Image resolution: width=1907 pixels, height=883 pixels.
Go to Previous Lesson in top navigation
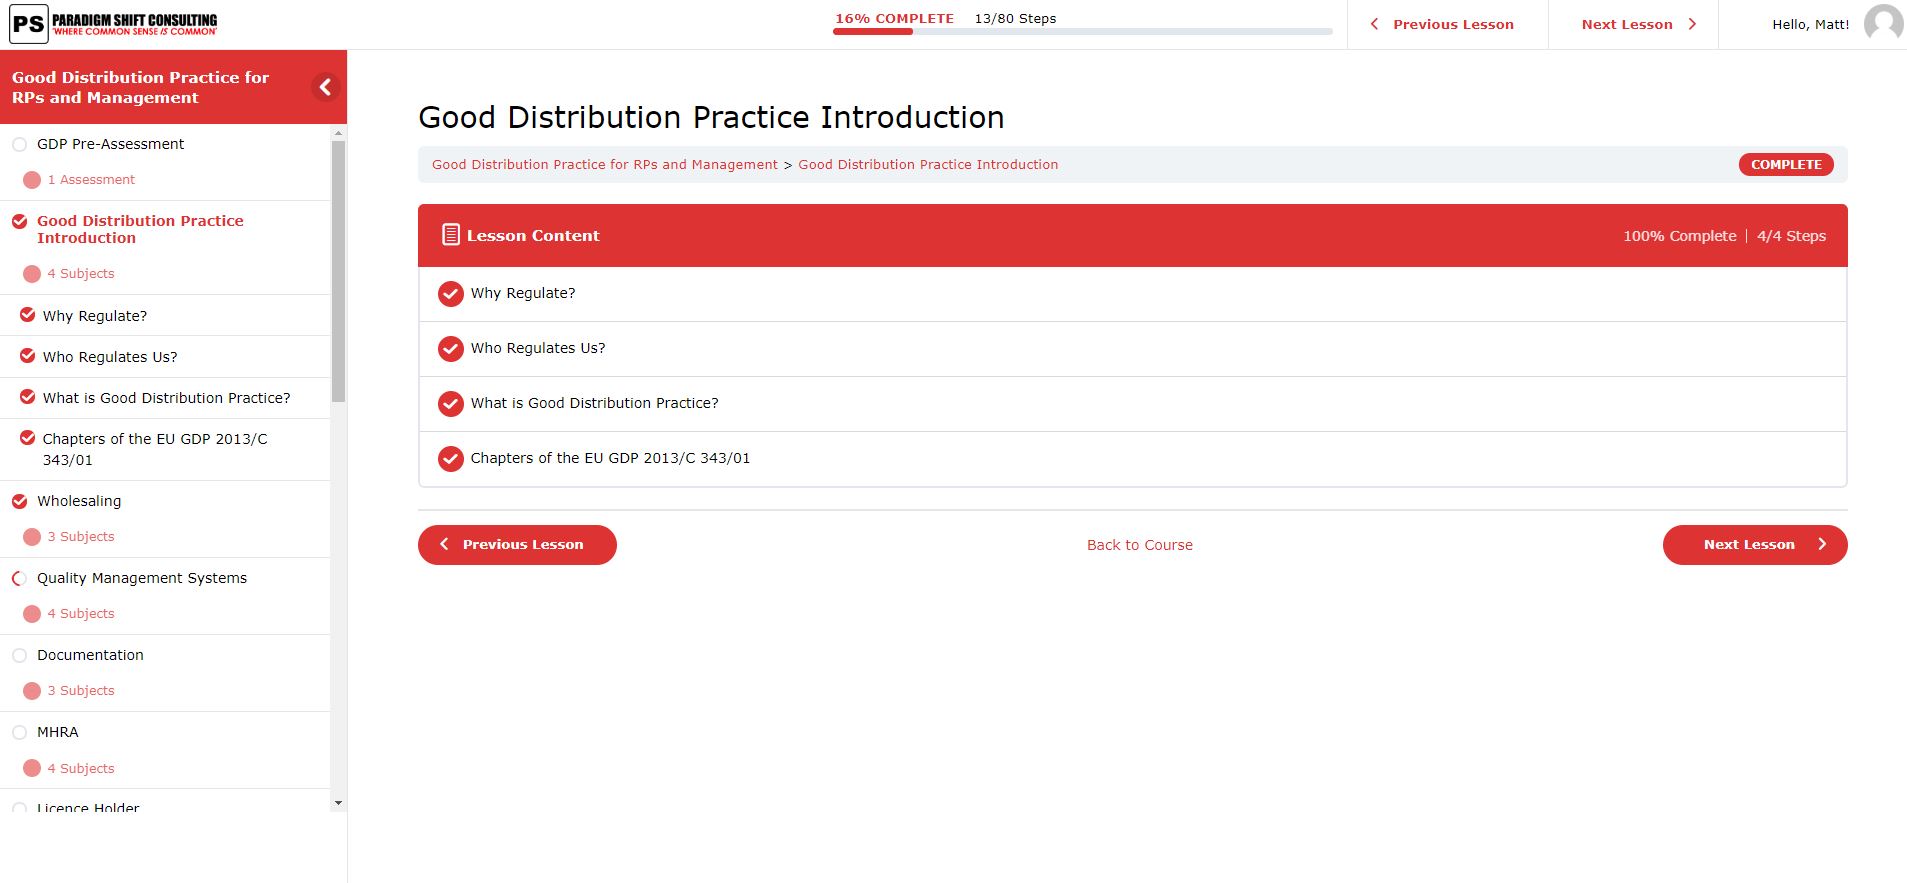[x=1442, y=24]
